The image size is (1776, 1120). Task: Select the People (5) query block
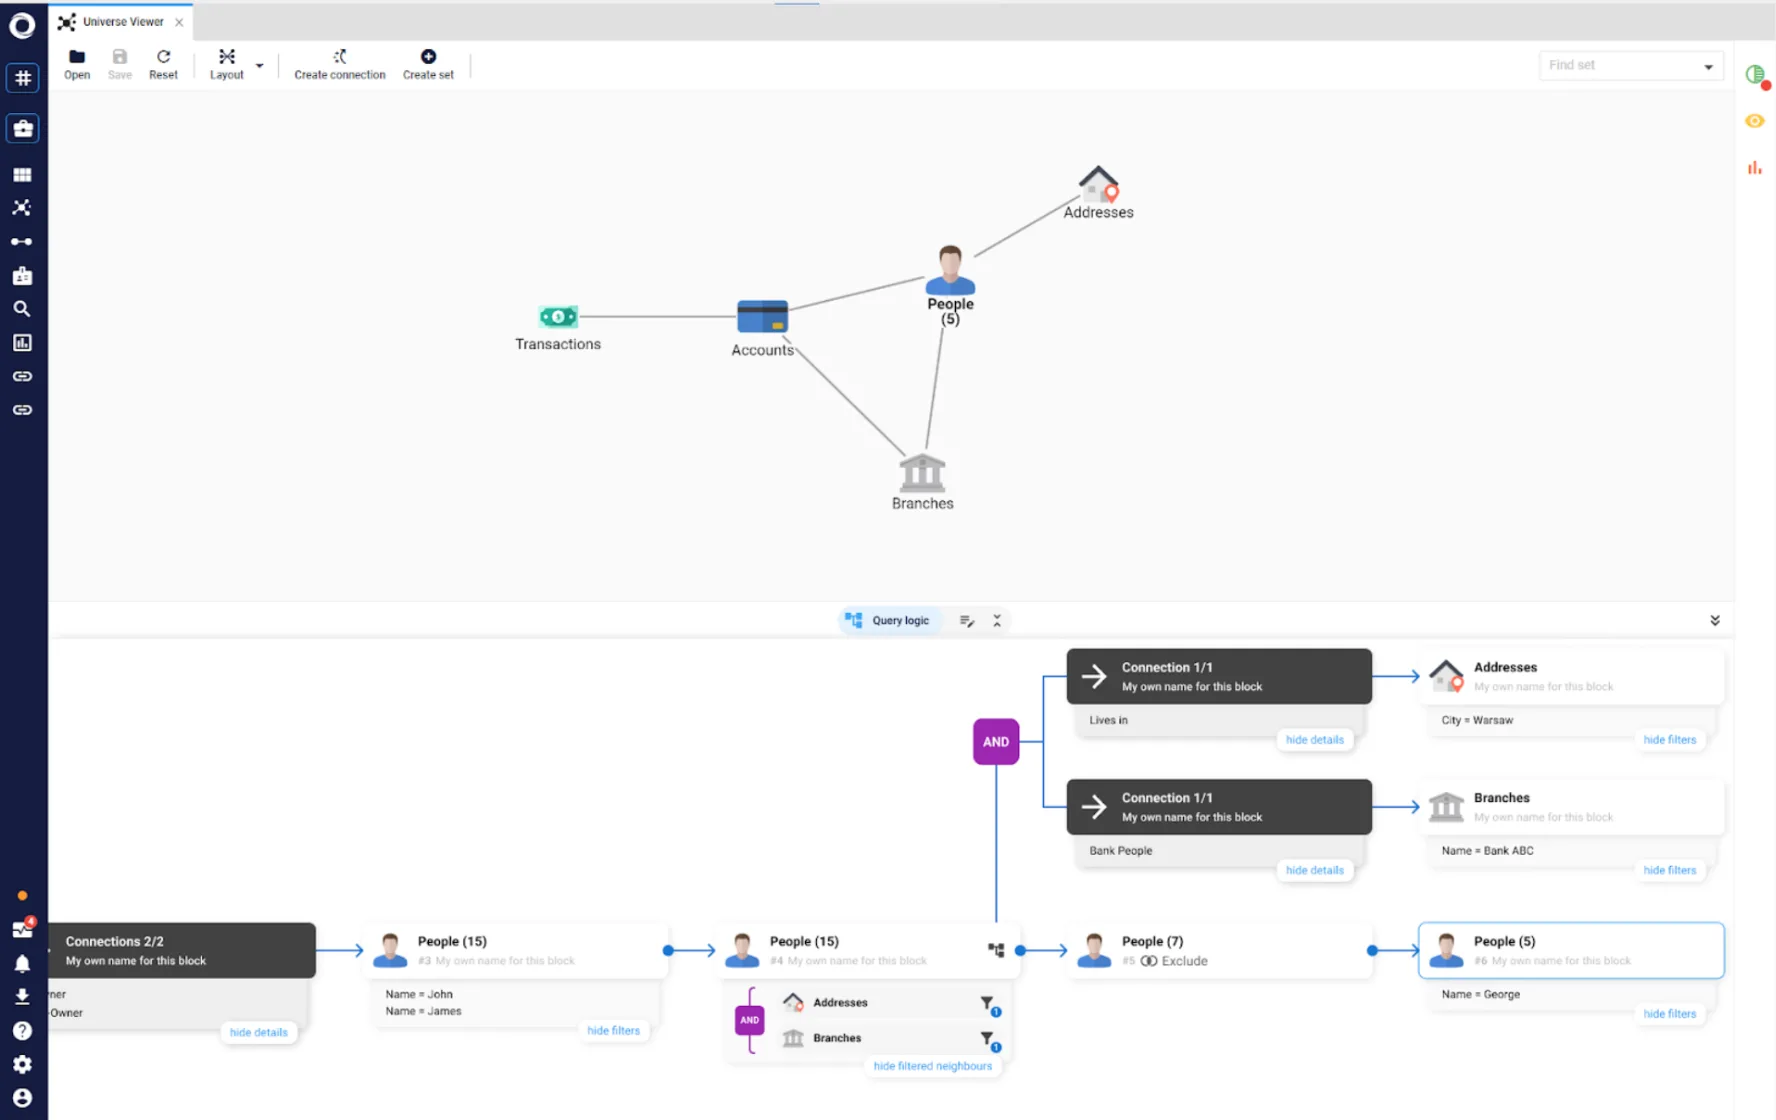click(1570, 950)
